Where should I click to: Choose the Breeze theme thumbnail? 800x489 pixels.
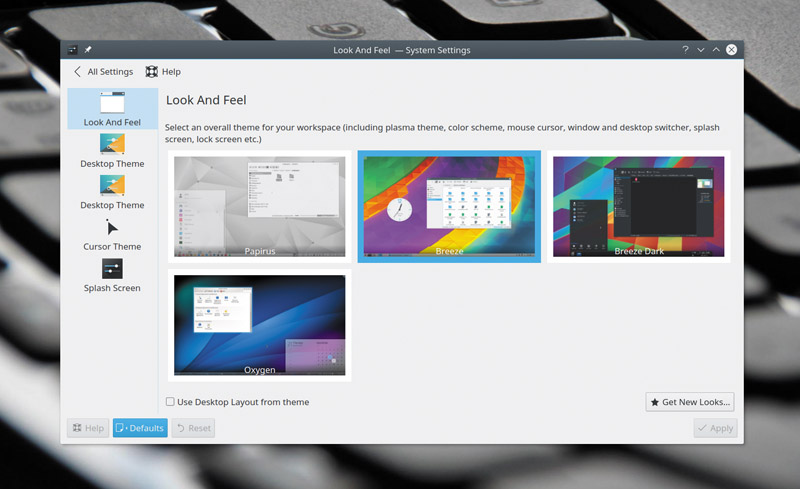(x=449, y=206)
